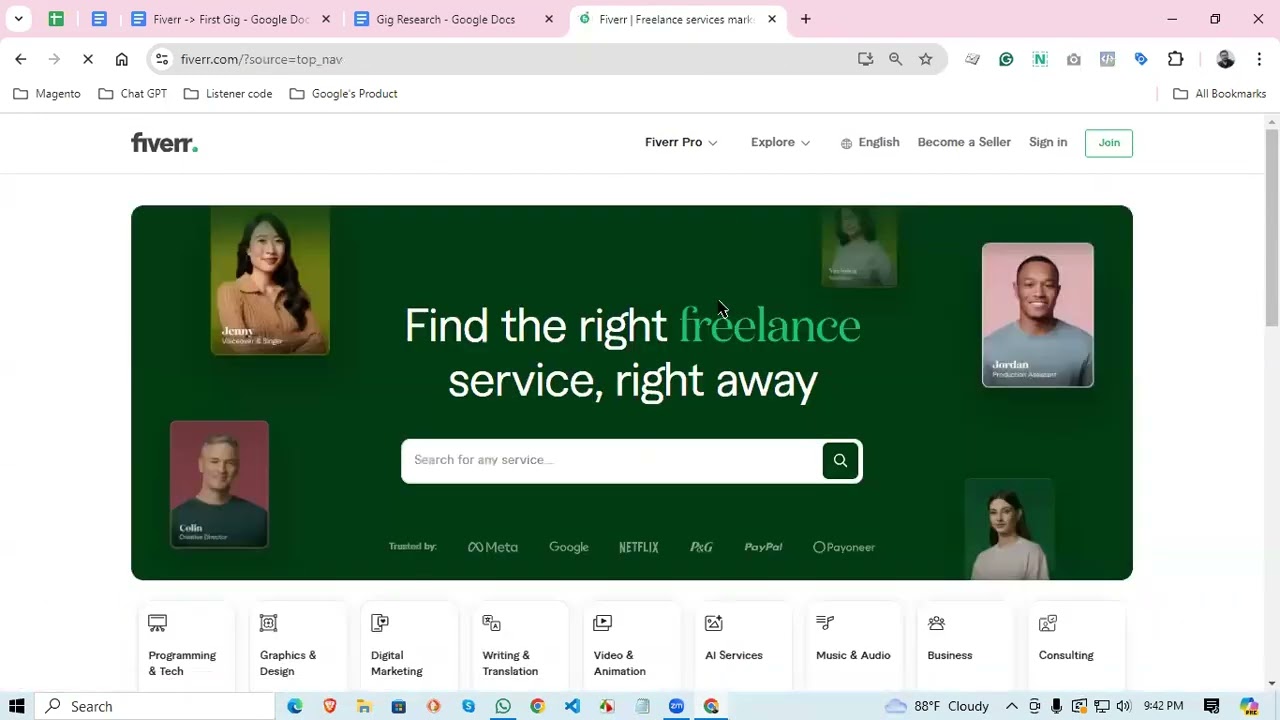Open the Programming & Tech category

point(187,646)
